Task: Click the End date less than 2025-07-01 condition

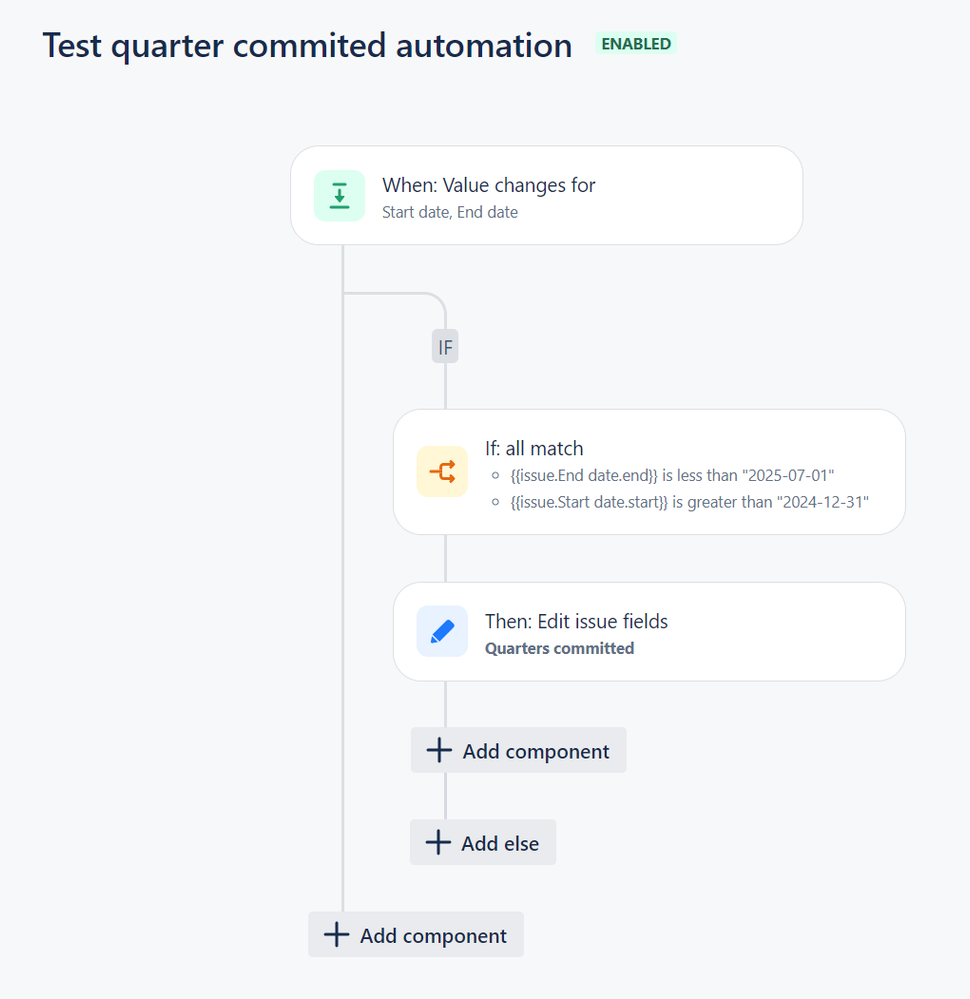Action: pyautogui.click(x=672, y=475)
